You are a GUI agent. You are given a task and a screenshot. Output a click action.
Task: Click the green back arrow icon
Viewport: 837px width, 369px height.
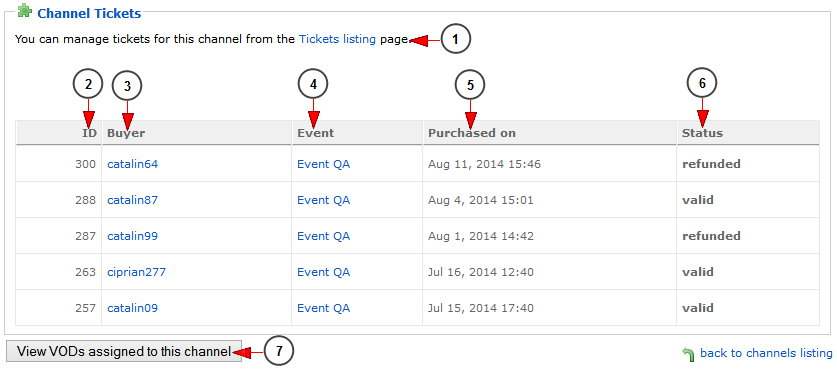[x=689, y=354]
